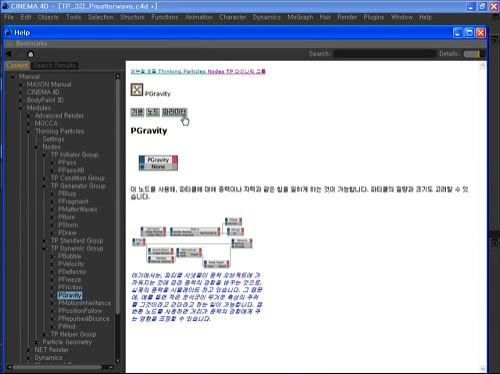Open the PWind help topic

pyautogui.click(x=67, y=326)
